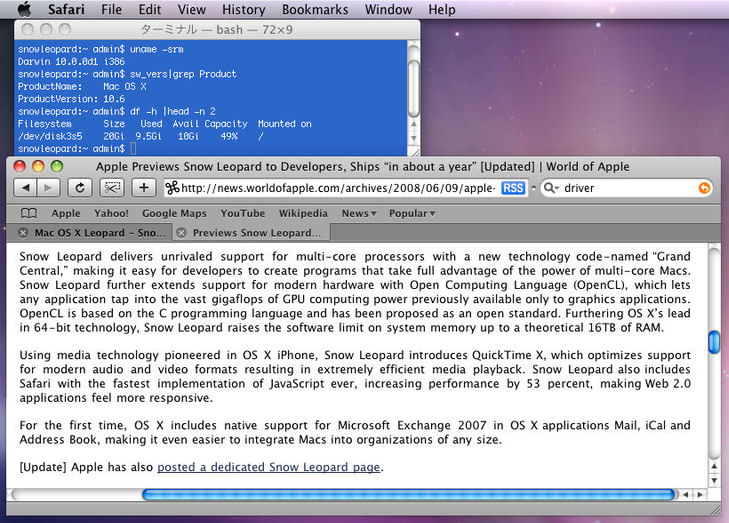Image resolution: width=729 pixels, height=523 pixels.
Task: Click the RSS badge in the address bar
Action: click(513, 188)
